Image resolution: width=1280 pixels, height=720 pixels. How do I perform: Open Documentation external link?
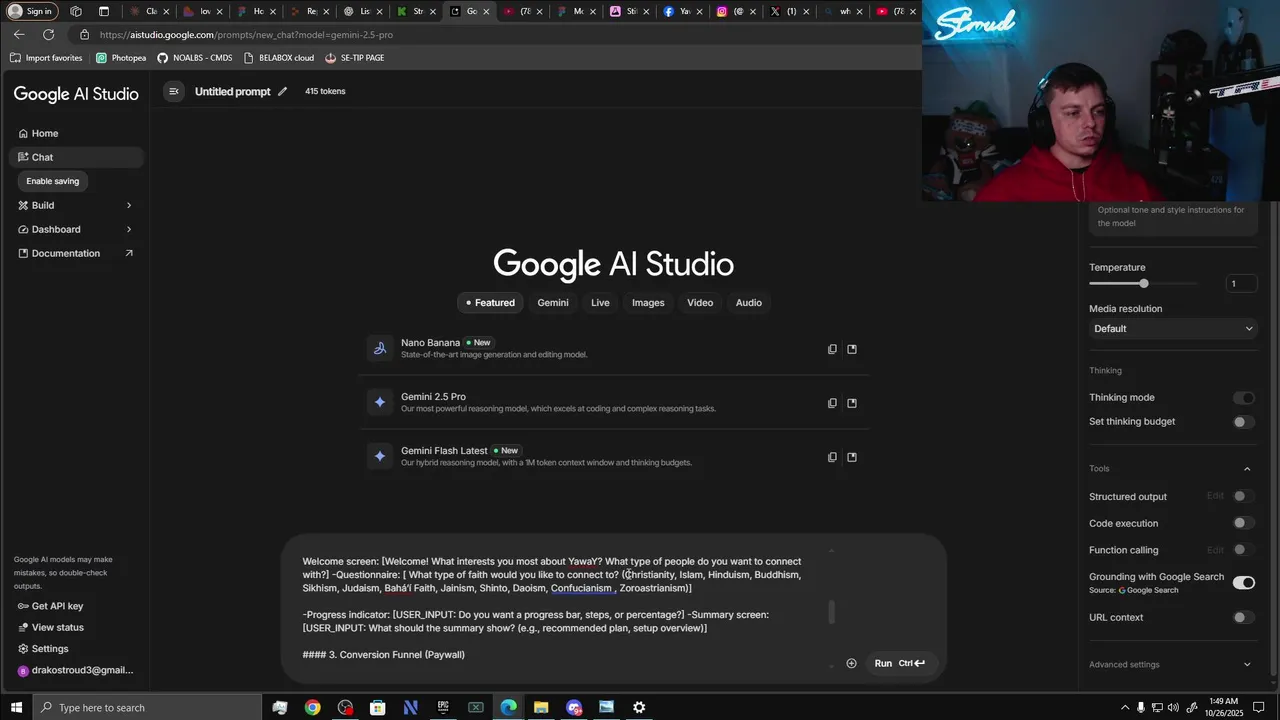tap(76, 253)
